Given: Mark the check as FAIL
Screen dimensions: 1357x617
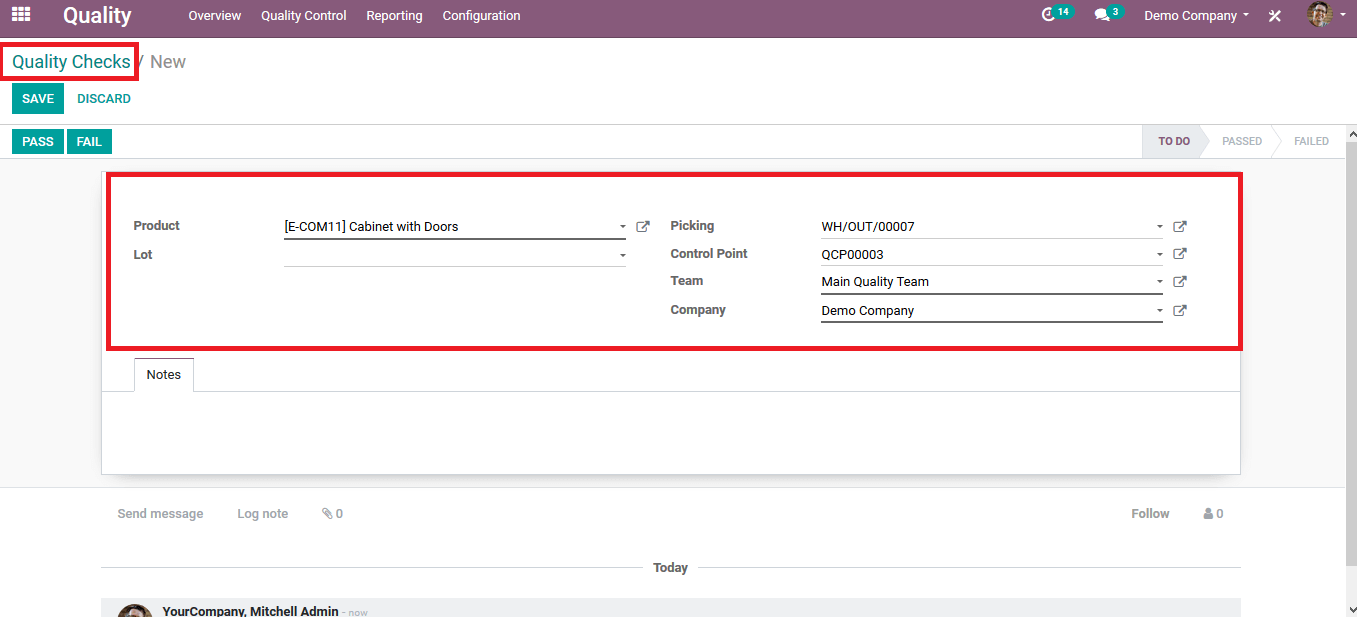Looking at the screenshot, I should tap(89, 142).
